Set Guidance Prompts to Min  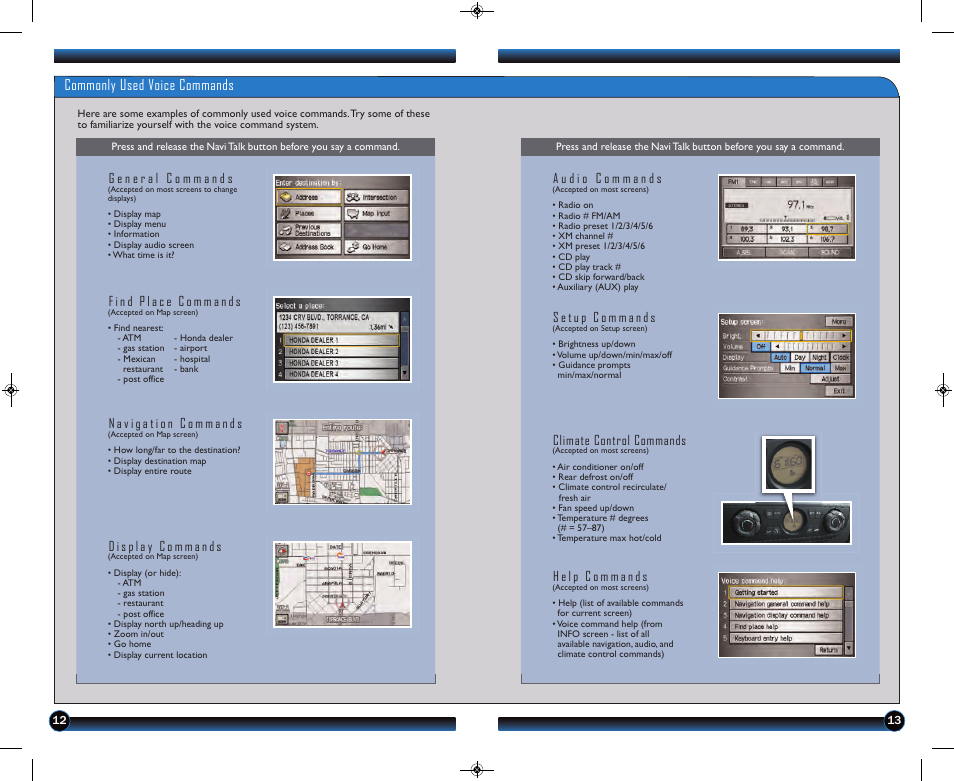[790, 368]
